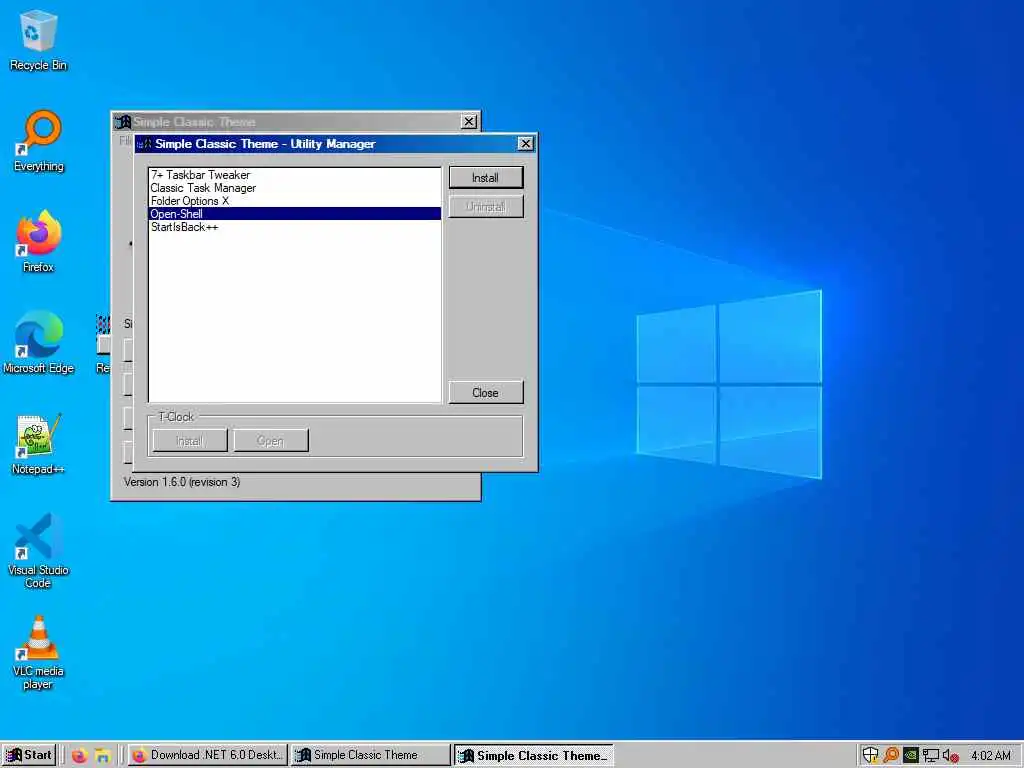
Task: Open Windows Security tray icon
Action: tap(870, 756)
